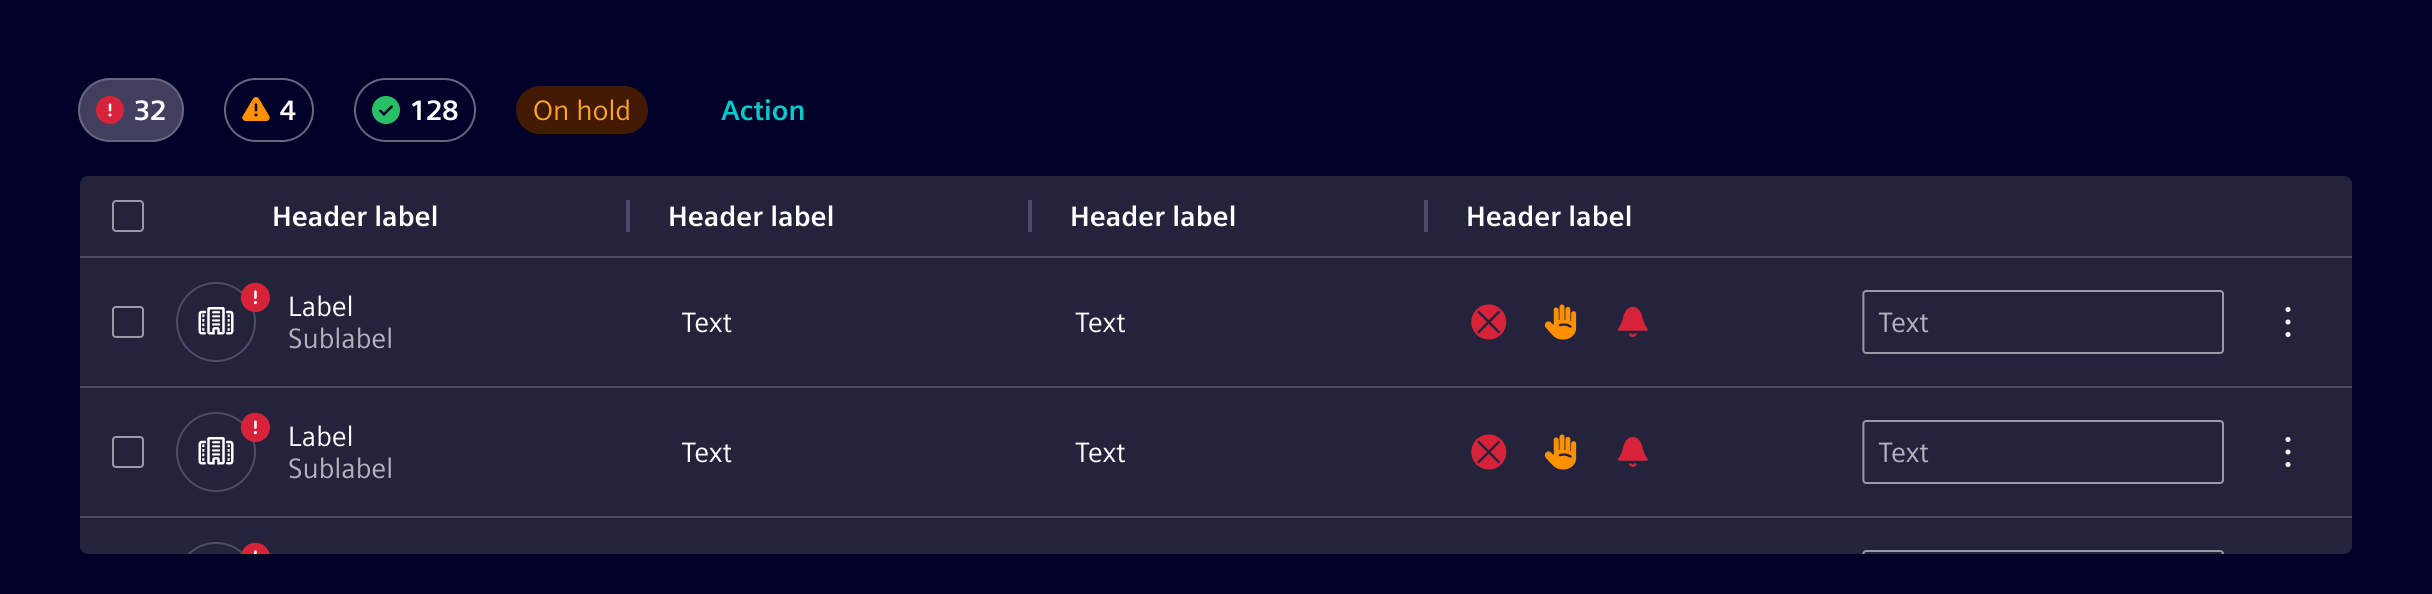Check the second row's checkbox
This screenshot has width=2432, height=594.
point(128,452)
